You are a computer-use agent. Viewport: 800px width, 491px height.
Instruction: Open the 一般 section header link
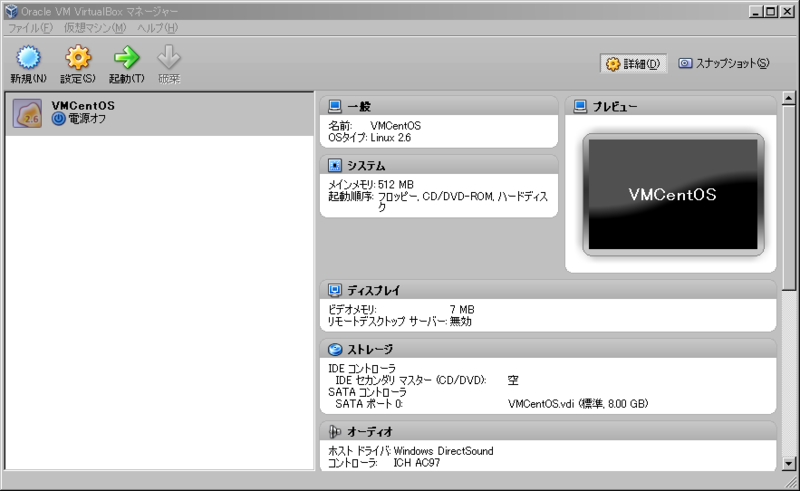point(359,106)
